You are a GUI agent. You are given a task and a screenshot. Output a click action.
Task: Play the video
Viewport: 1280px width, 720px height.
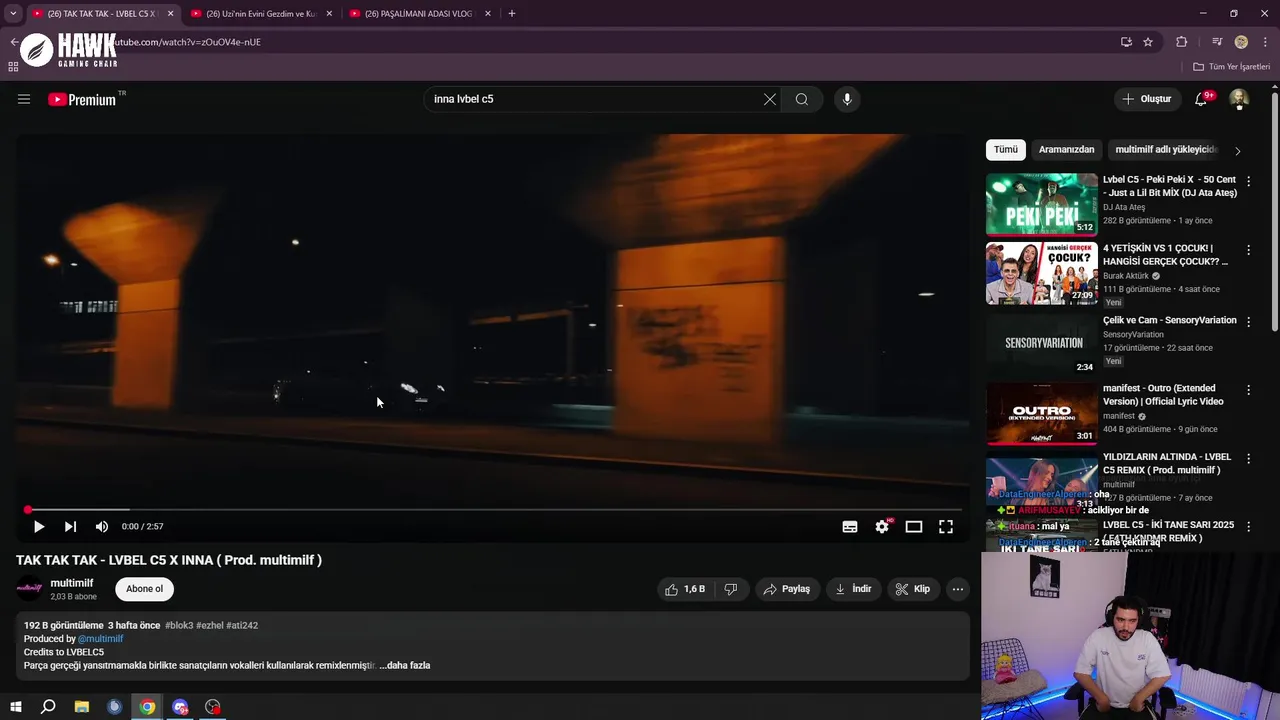point(39,526)
